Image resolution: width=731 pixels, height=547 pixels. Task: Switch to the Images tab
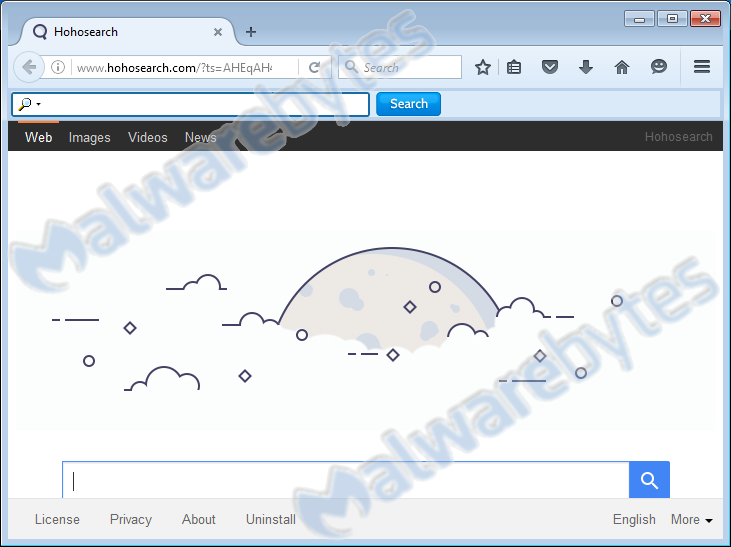[89, 137]
